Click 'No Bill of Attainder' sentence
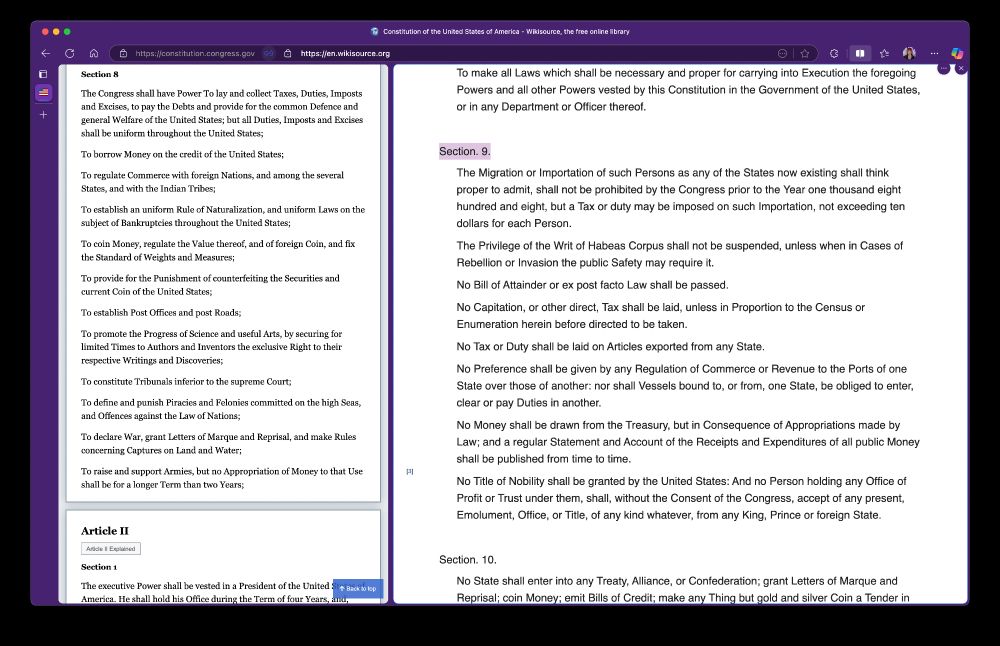Image resolution: width=1000 pixels, height=646 pixels. (x=592, y=285)
